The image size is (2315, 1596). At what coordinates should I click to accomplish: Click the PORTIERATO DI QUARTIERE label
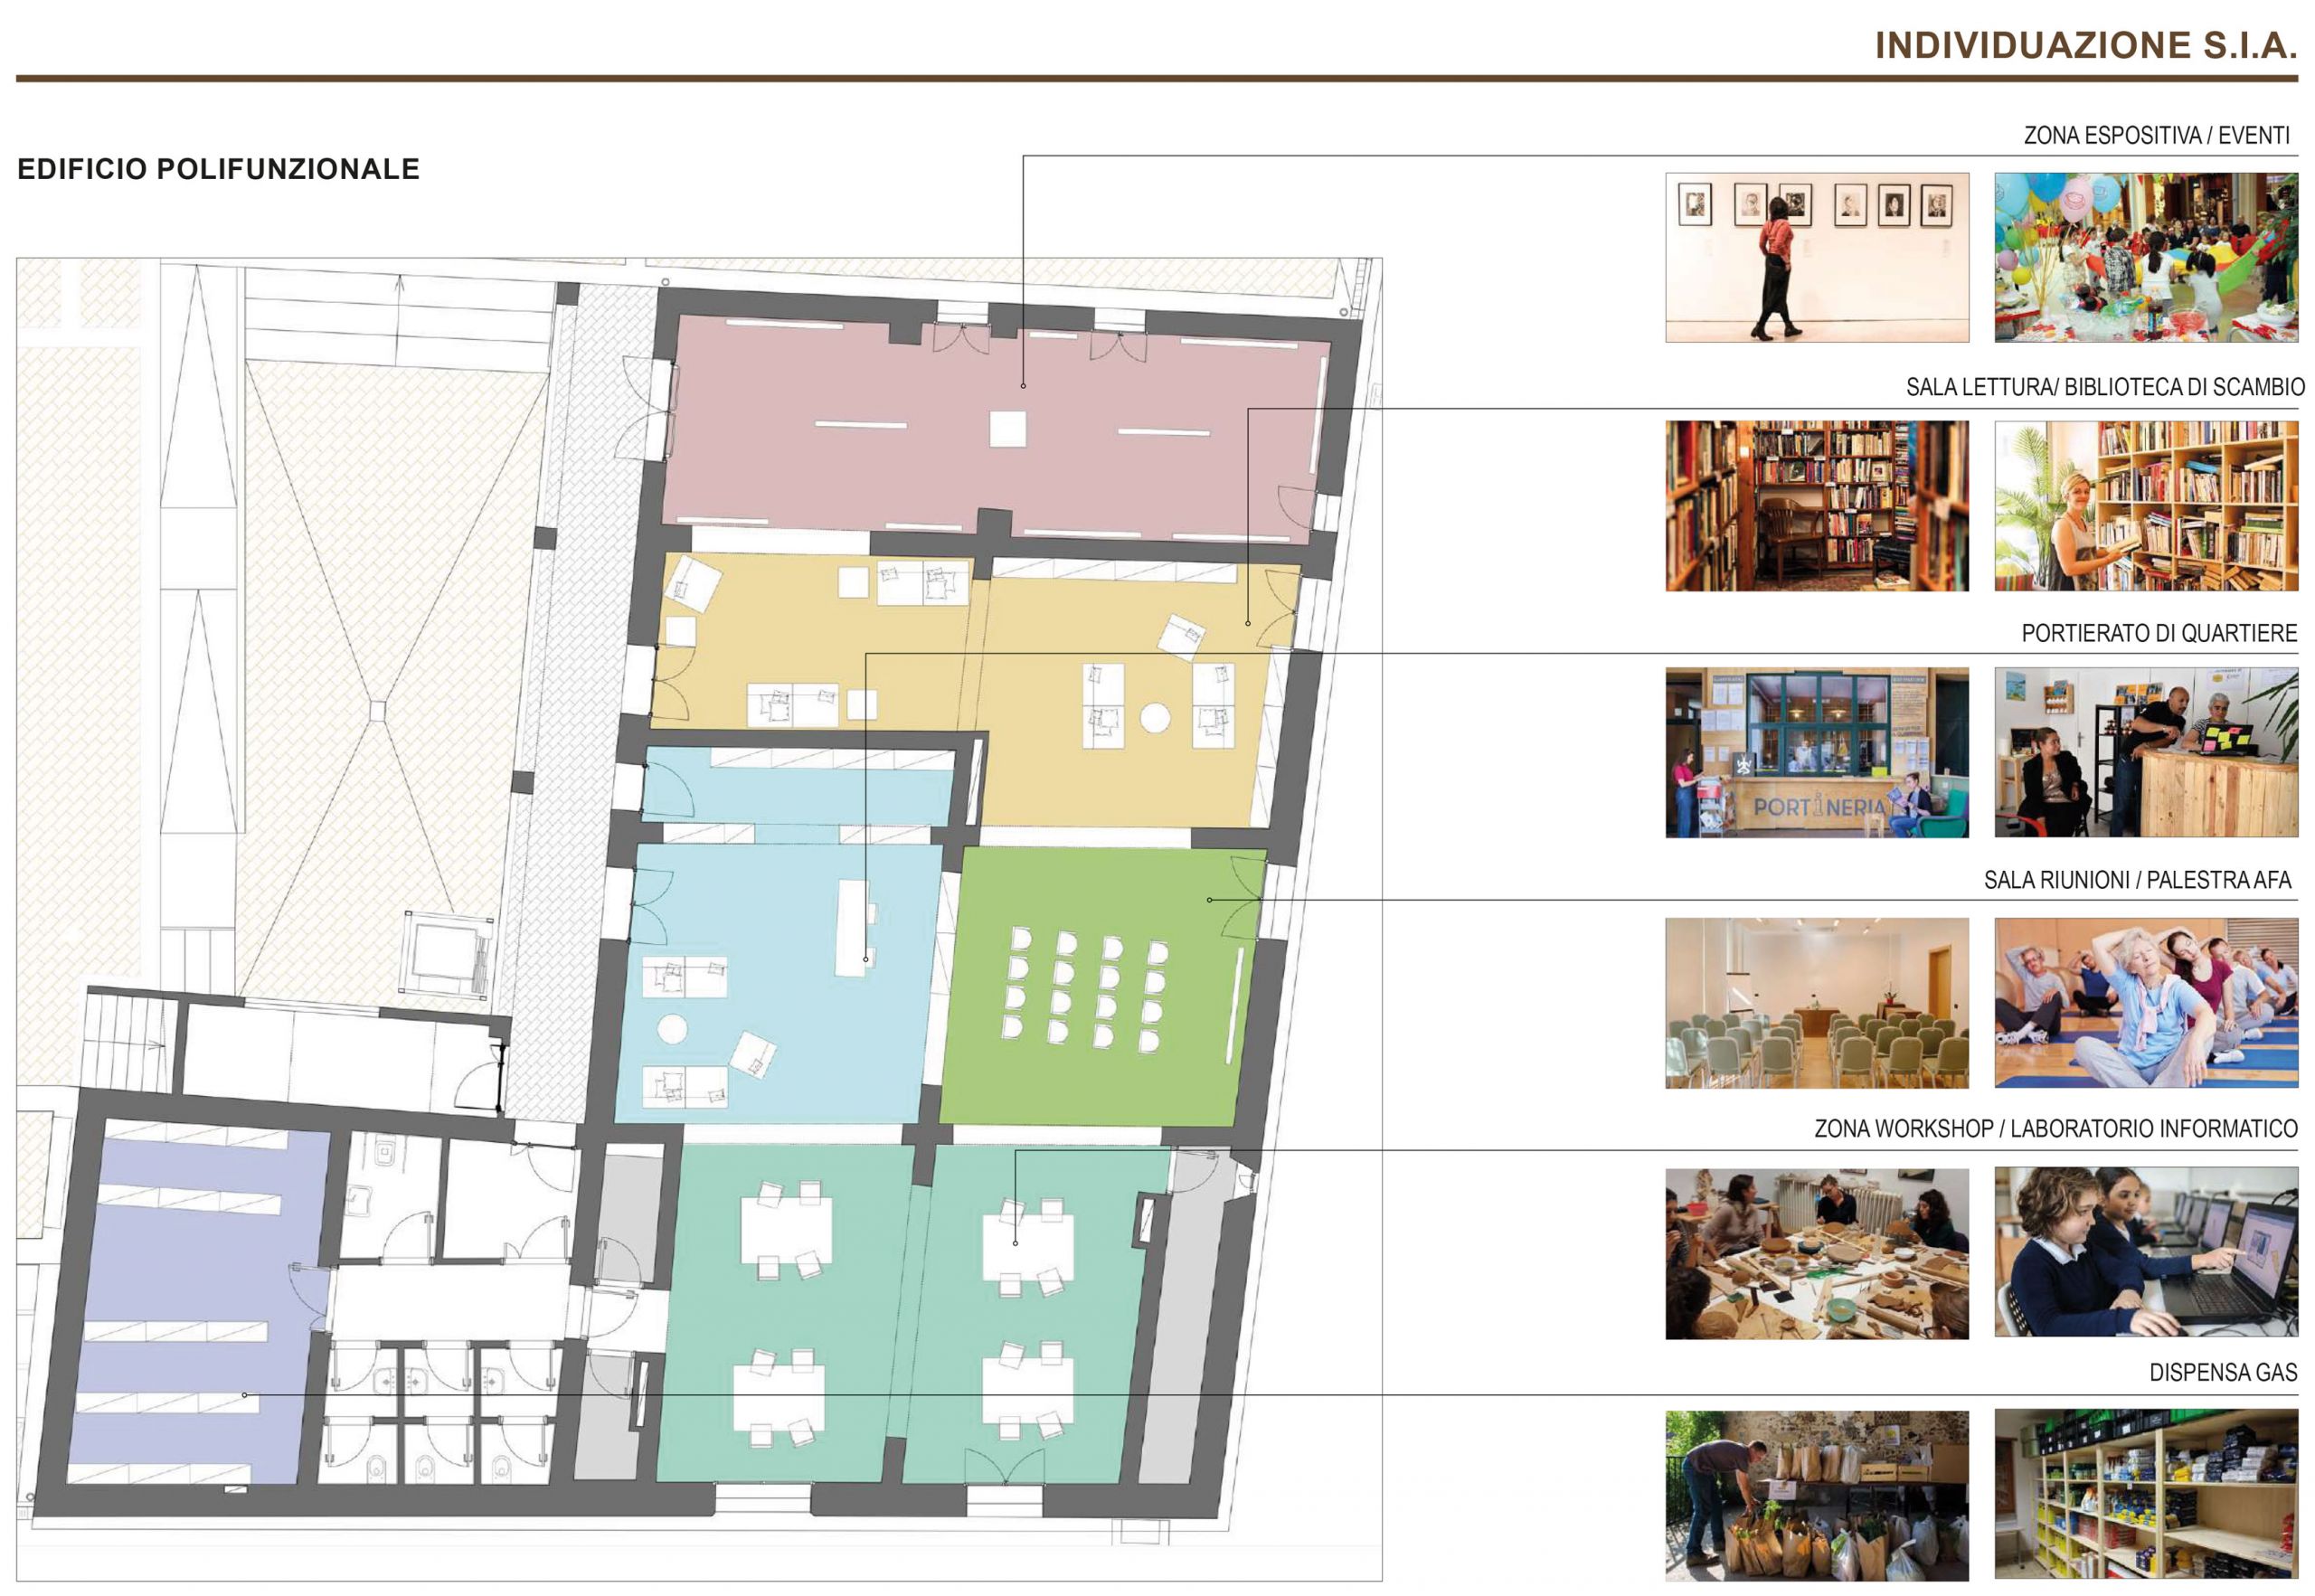click(2159, 633)
